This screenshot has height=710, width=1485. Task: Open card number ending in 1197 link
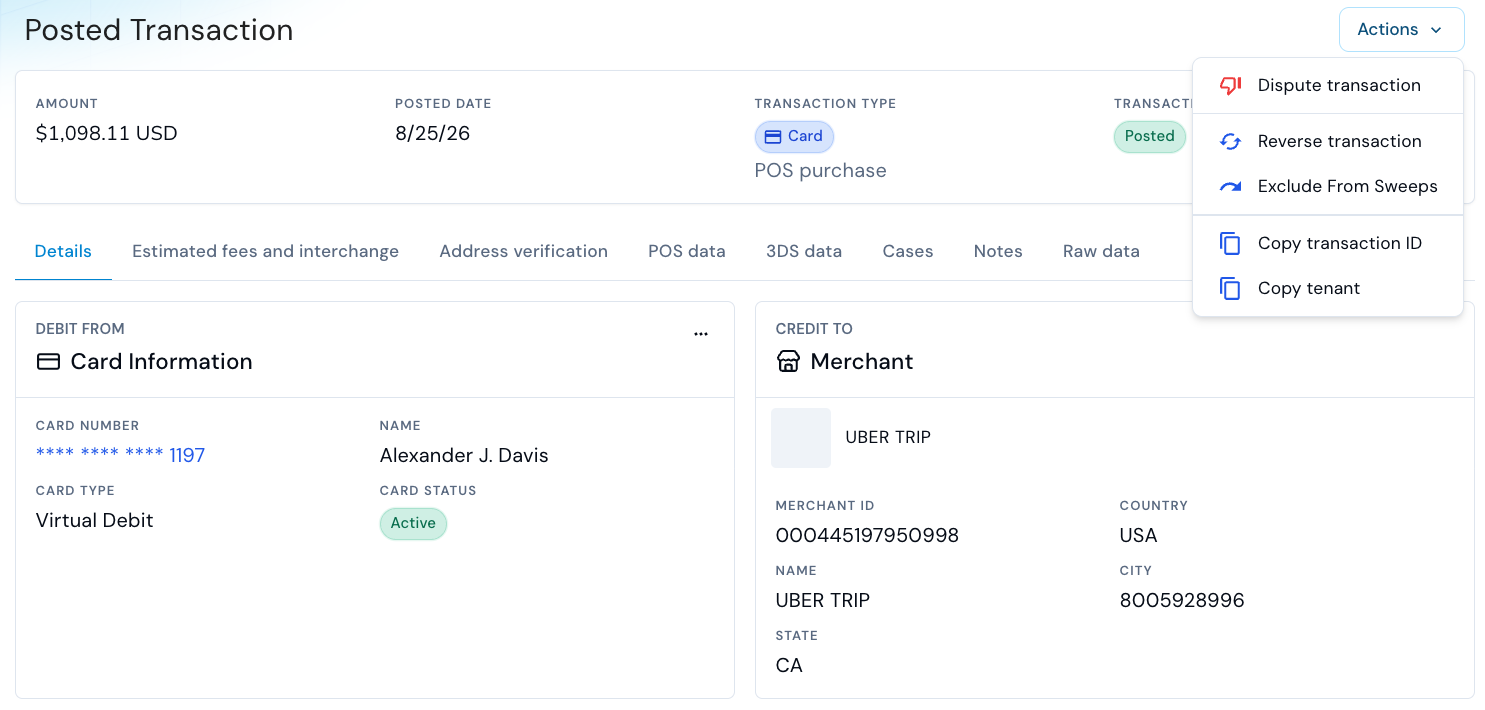tap(121, 456)
